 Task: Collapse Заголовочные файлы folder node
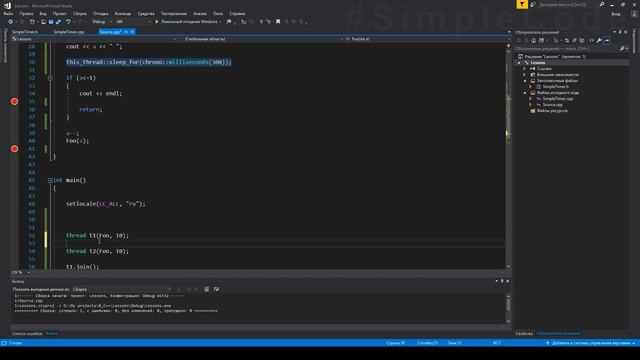[525, 80]
